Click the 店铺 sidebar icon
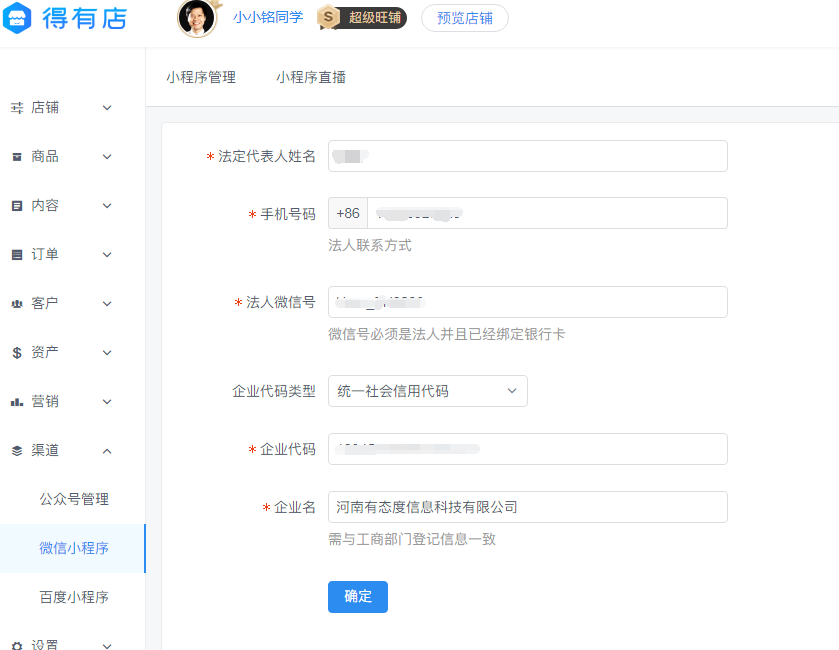 pyautogui.click(x=17, y=107)
